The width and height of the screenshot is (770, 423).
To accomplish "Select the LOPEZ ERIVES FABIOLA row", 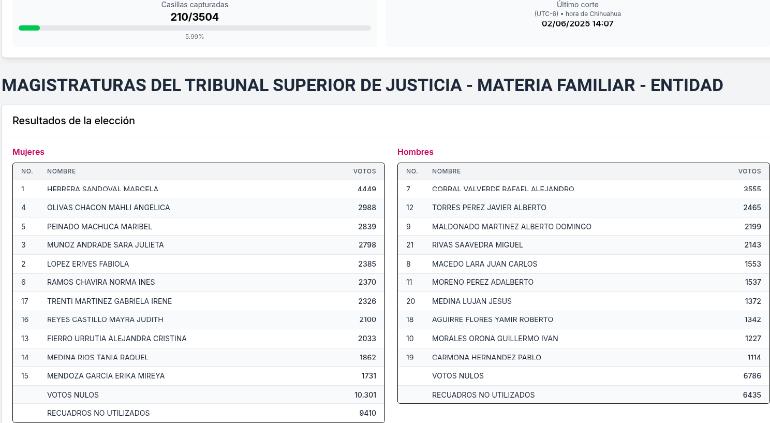I will [x=198, y=264].
